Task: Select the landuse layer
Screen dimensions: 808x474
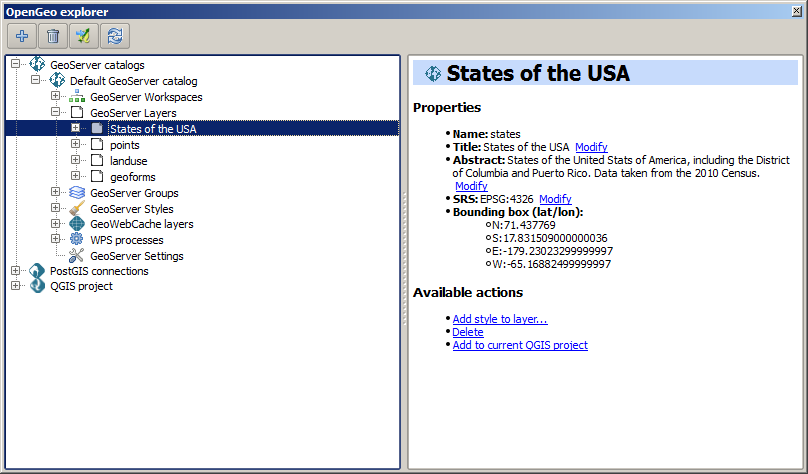Action: (x=128, y=161)
